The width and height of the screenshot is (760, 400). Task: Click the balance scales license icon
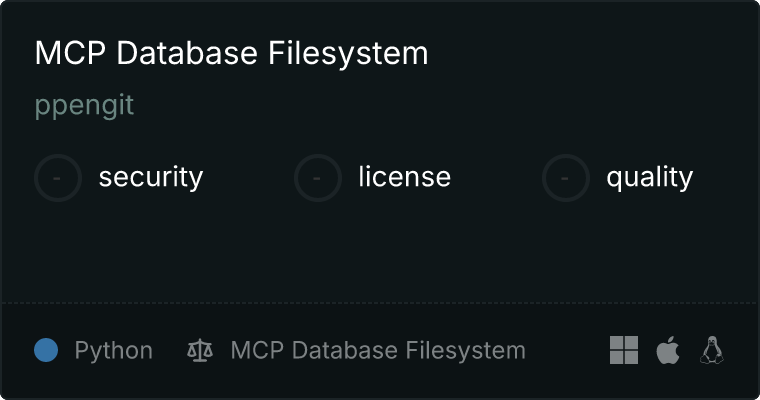coord(200,351)
